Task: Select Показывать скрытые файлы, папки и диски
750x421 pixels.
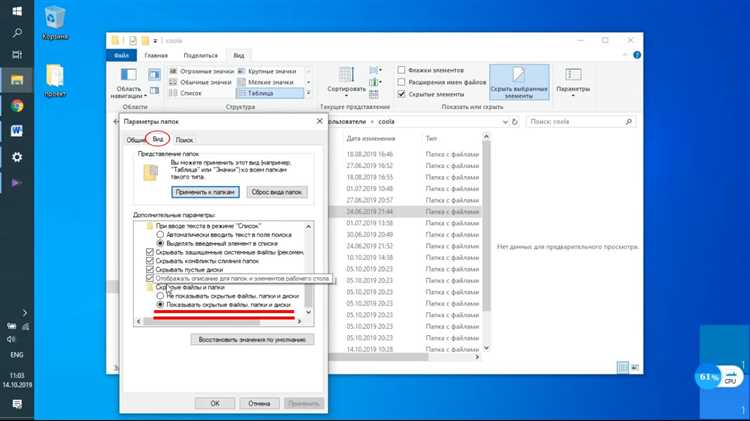Action: [x=160, y=304]
